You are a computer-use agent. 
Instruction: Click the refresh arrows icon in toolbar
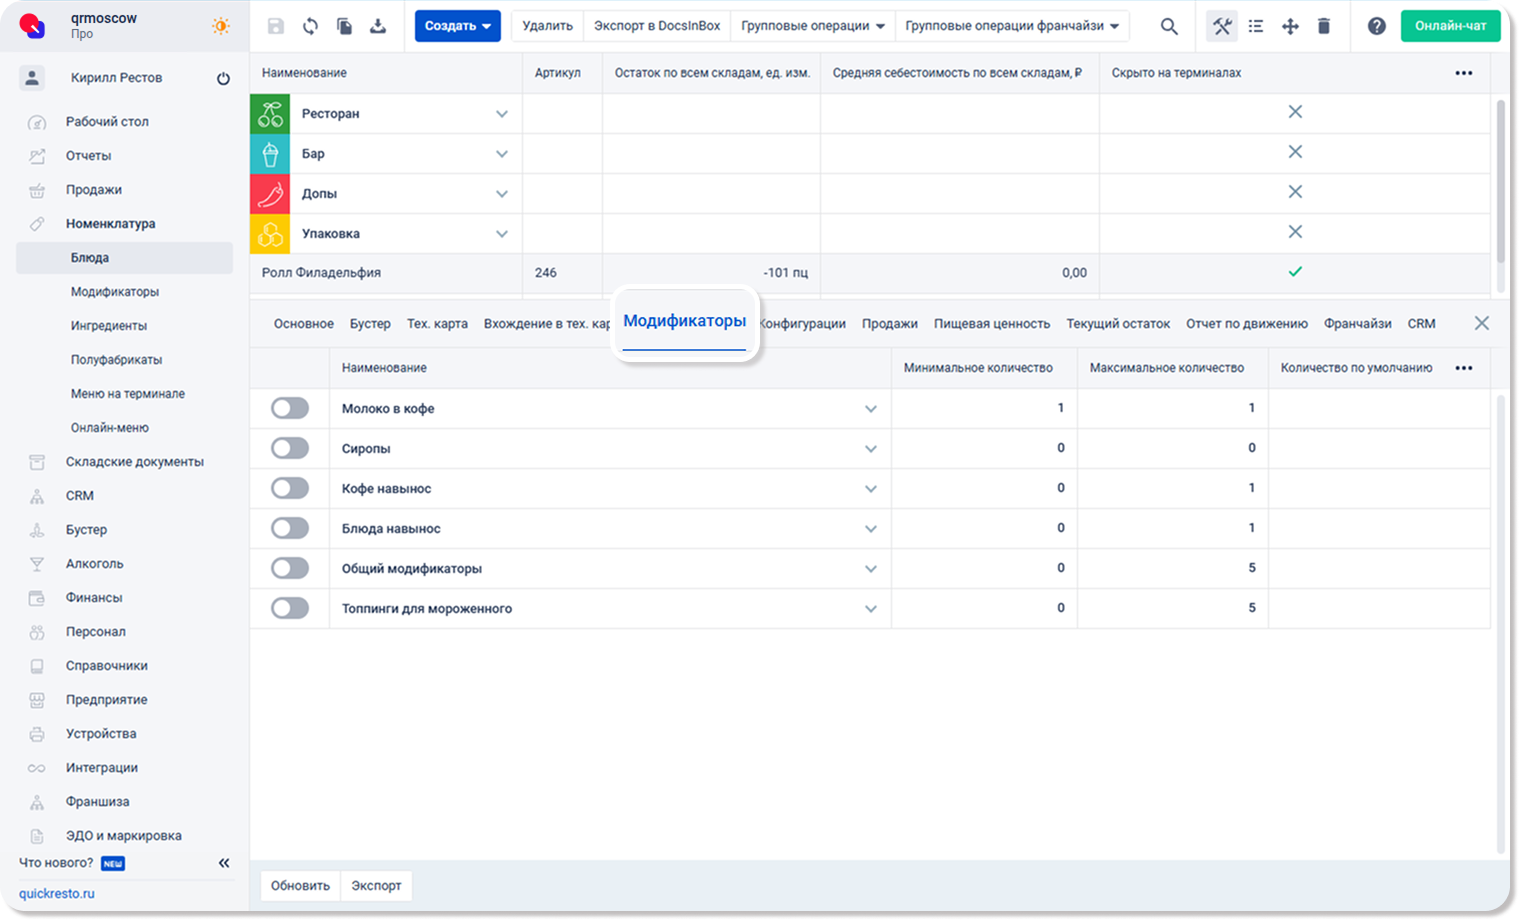[310, 26]
